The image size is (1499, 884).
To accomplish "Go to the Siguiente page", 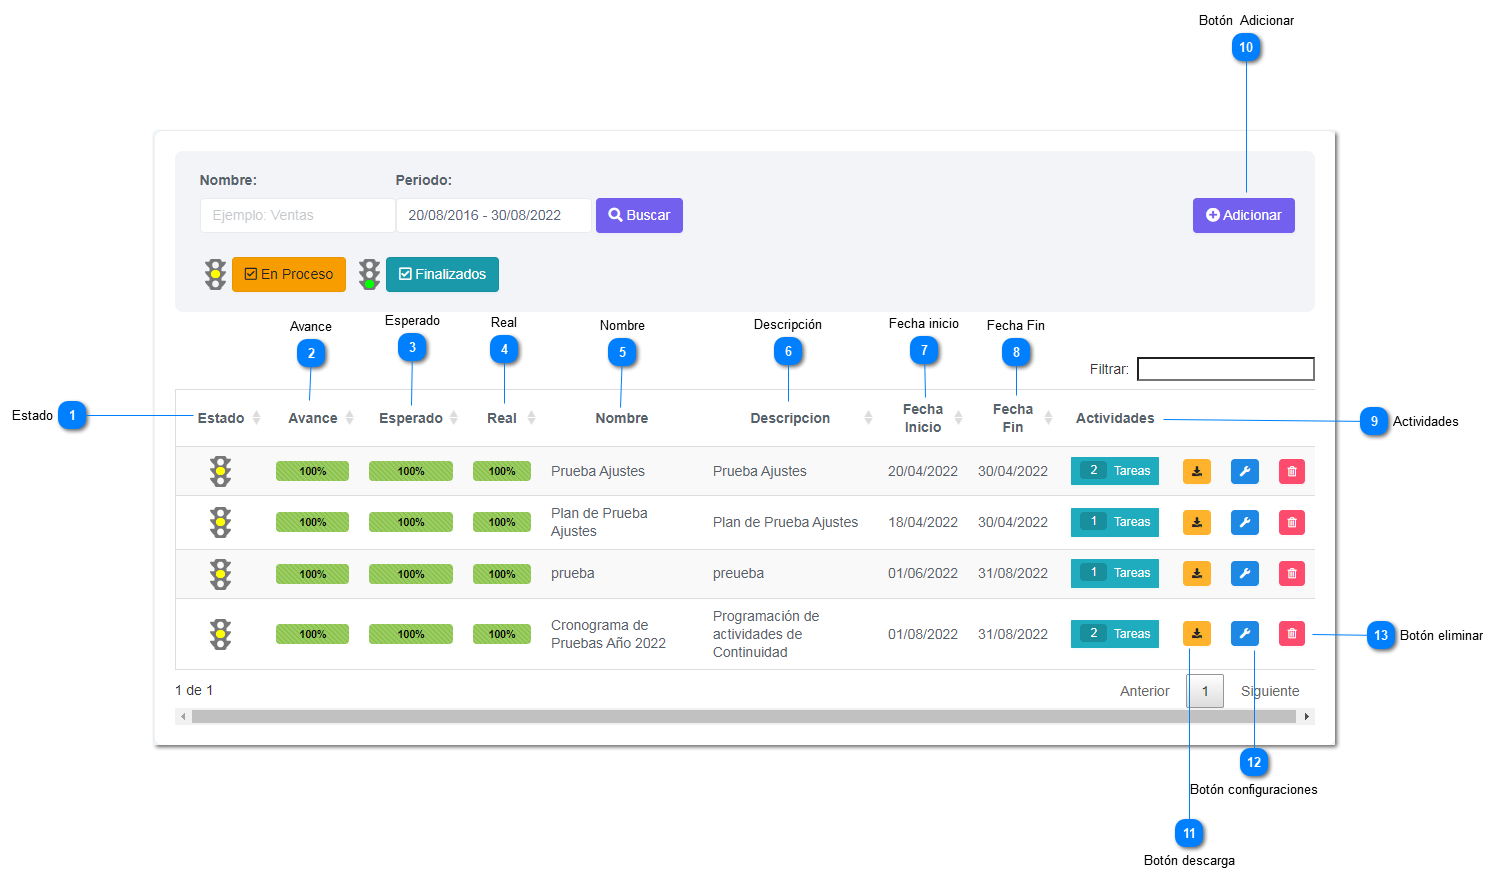I will tap(1270, 691).
